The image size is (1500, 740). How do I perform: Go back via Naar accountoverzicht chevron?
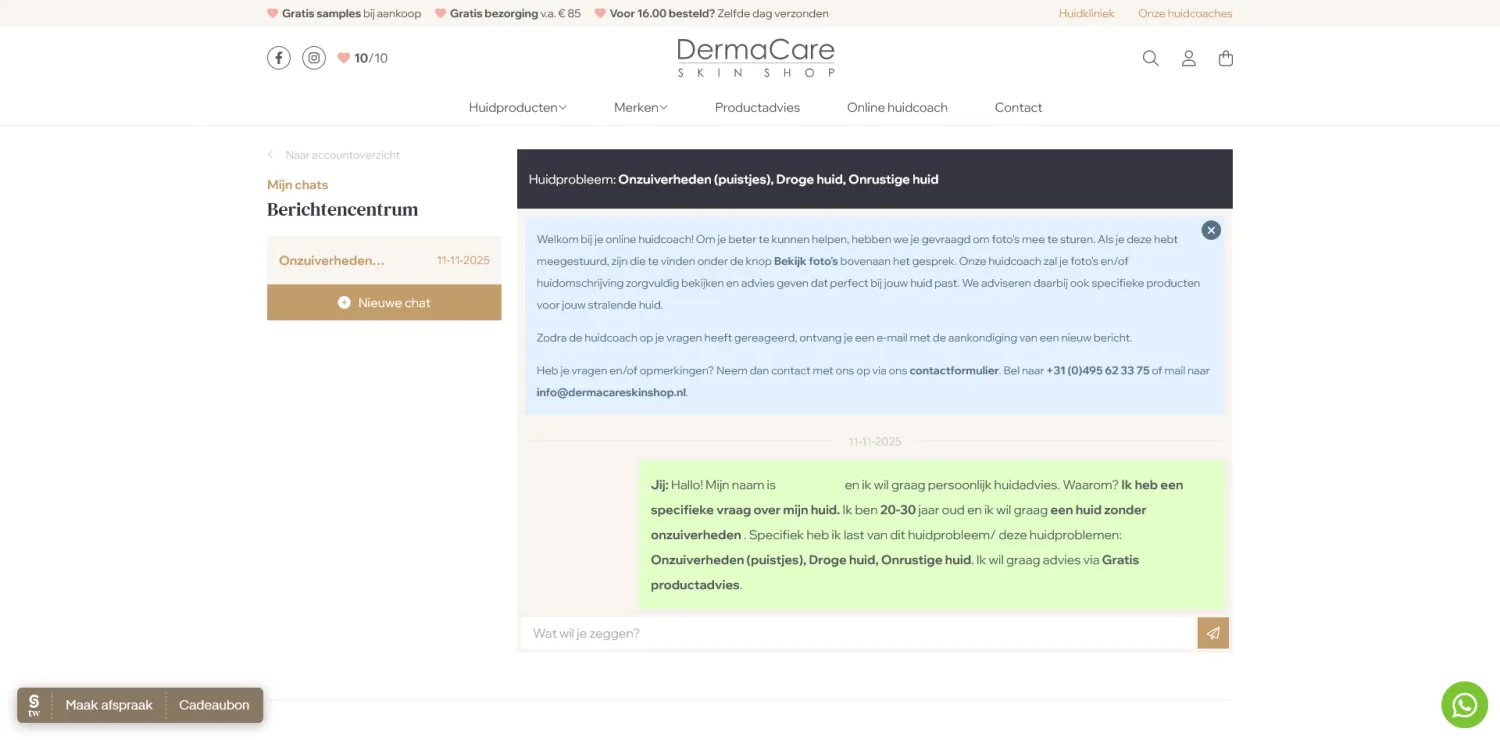coord(270,154)
